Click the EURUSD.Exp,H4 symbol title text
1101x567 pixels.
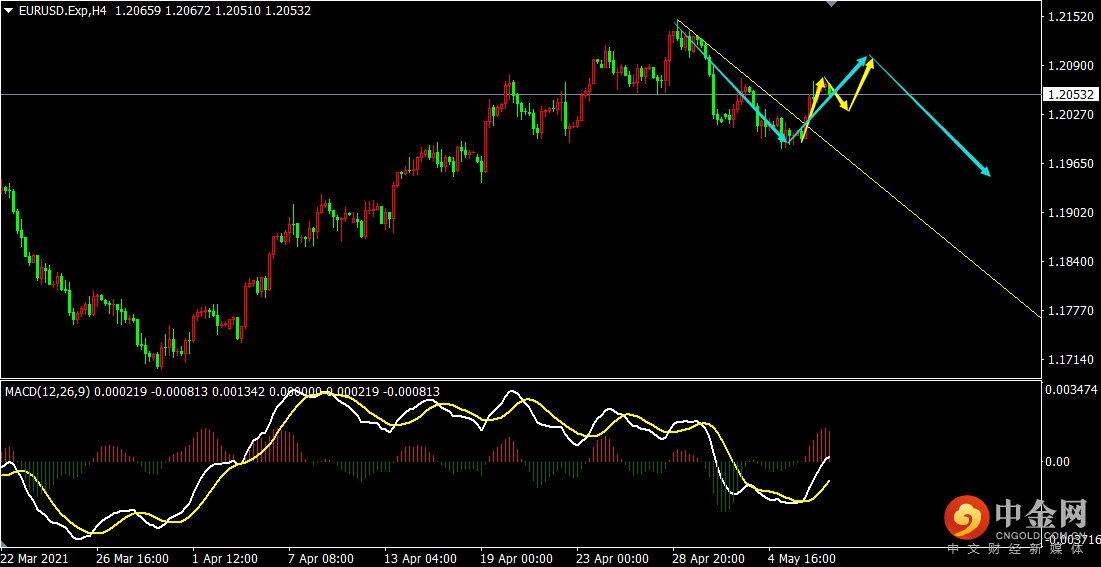point(62,11)
